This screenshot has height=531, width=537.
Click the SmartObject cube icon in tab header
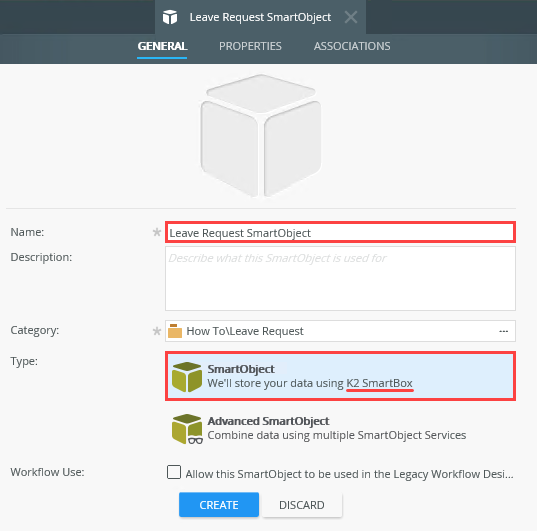170,17
